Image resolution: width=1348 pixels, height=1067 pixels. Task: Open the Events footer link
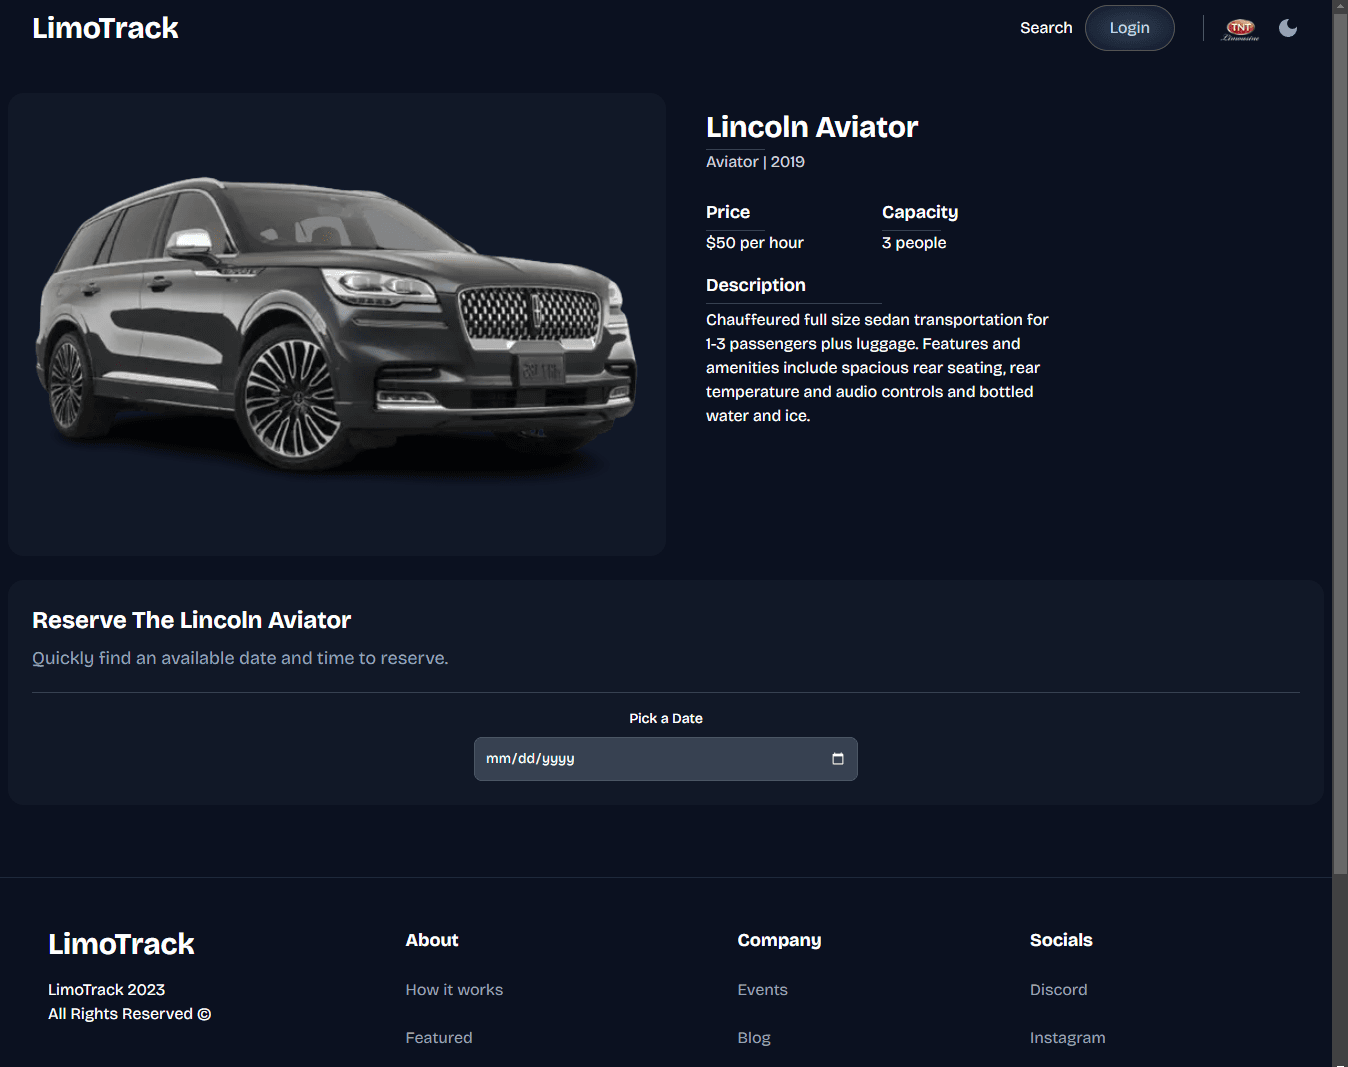click(762, 990)
